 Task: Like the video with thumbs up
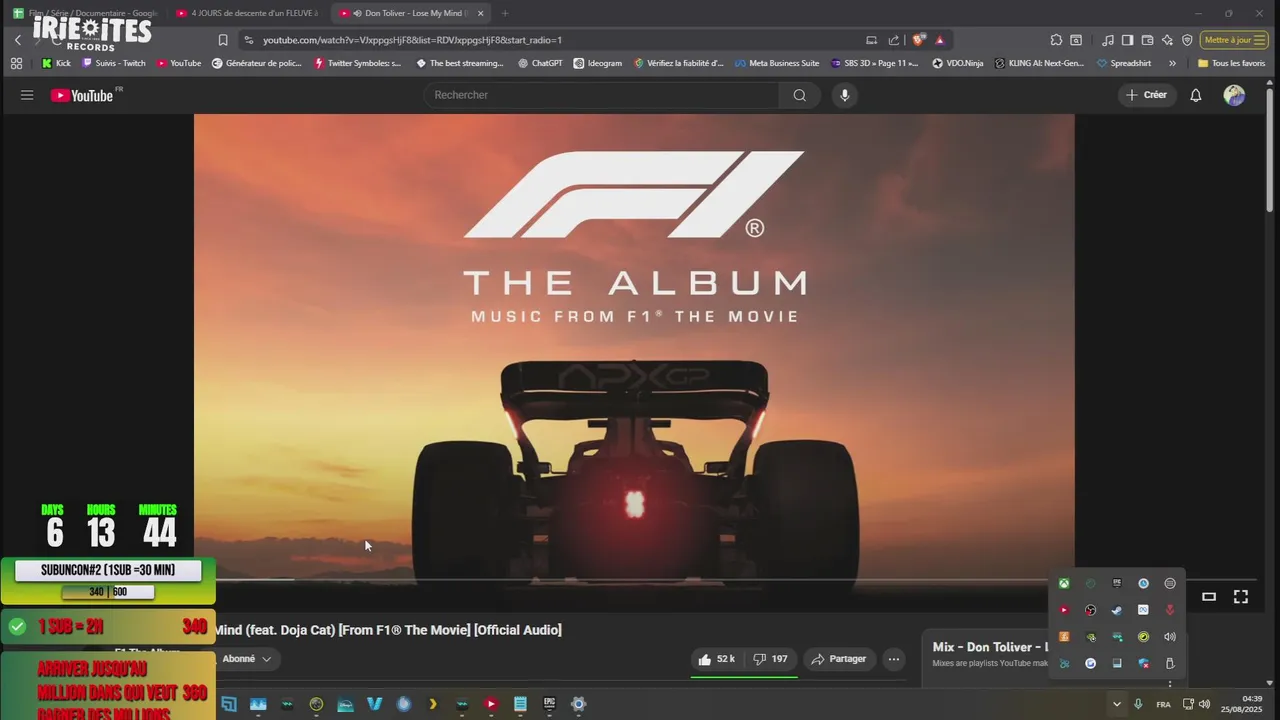pos(717,659)
